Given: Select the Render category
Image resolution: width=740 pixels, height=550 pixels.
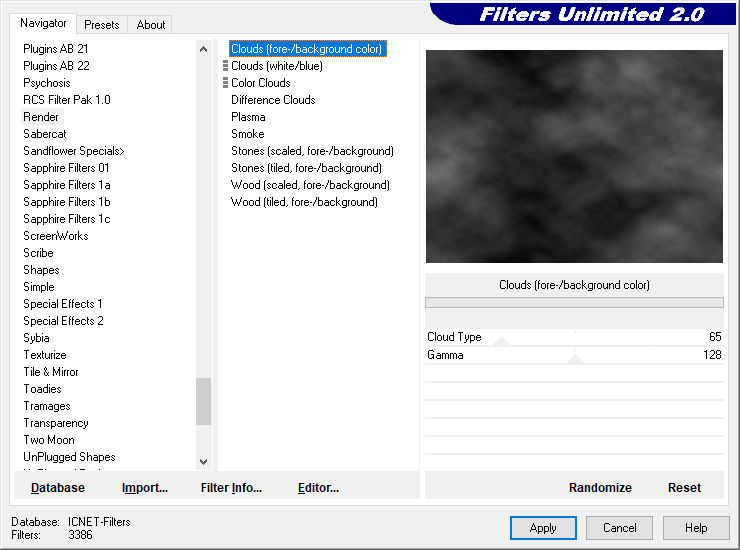Looking at the screenshot, I should pos(41,117).
